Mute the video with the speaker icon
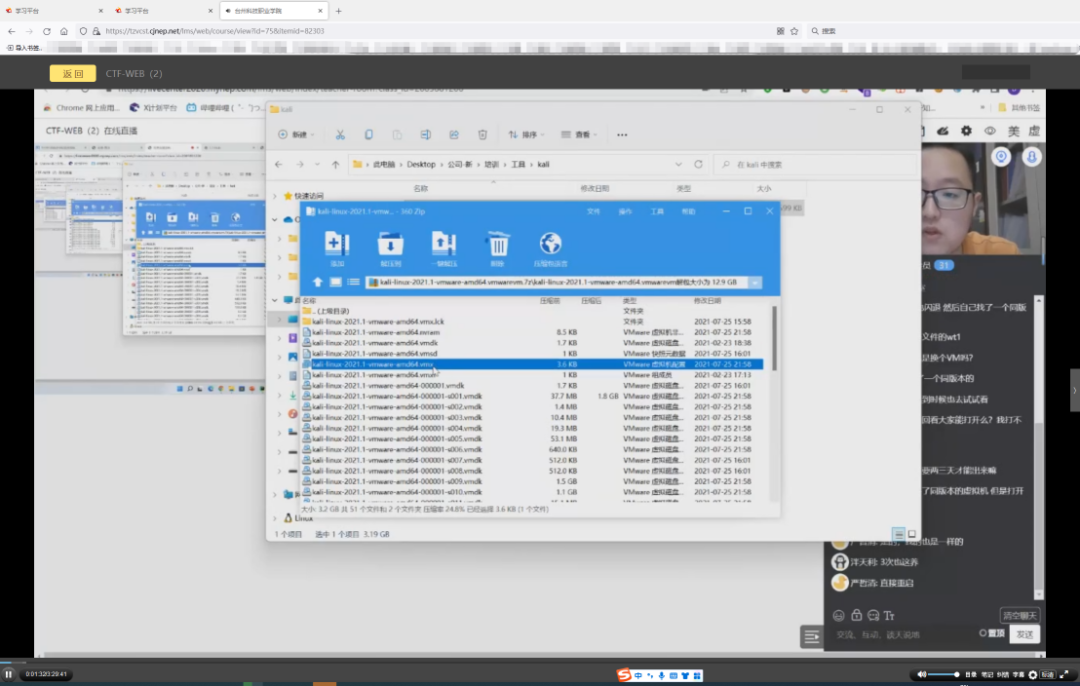This screenshot has width=1080, height=686. [922, 675]
